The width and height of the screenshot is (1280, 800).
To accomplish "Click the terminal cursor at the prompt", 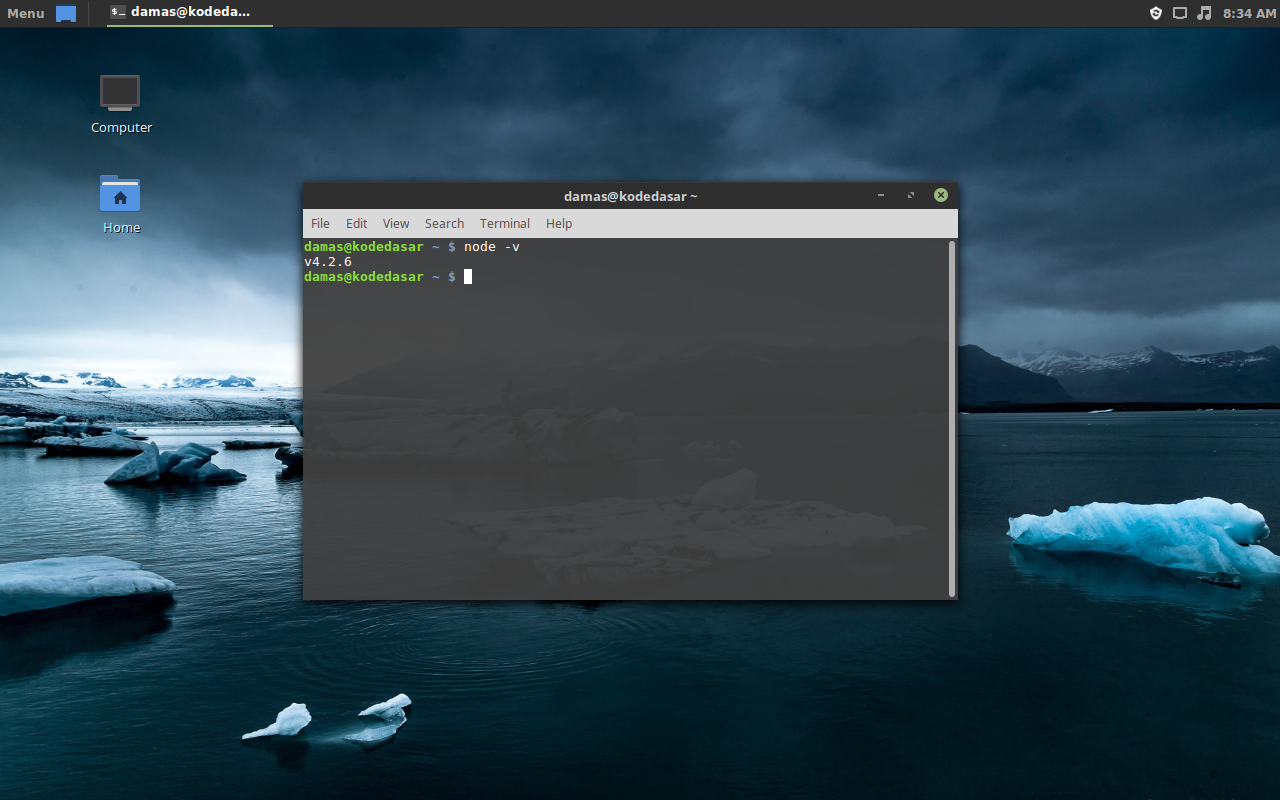I will [x=468, y=276].
